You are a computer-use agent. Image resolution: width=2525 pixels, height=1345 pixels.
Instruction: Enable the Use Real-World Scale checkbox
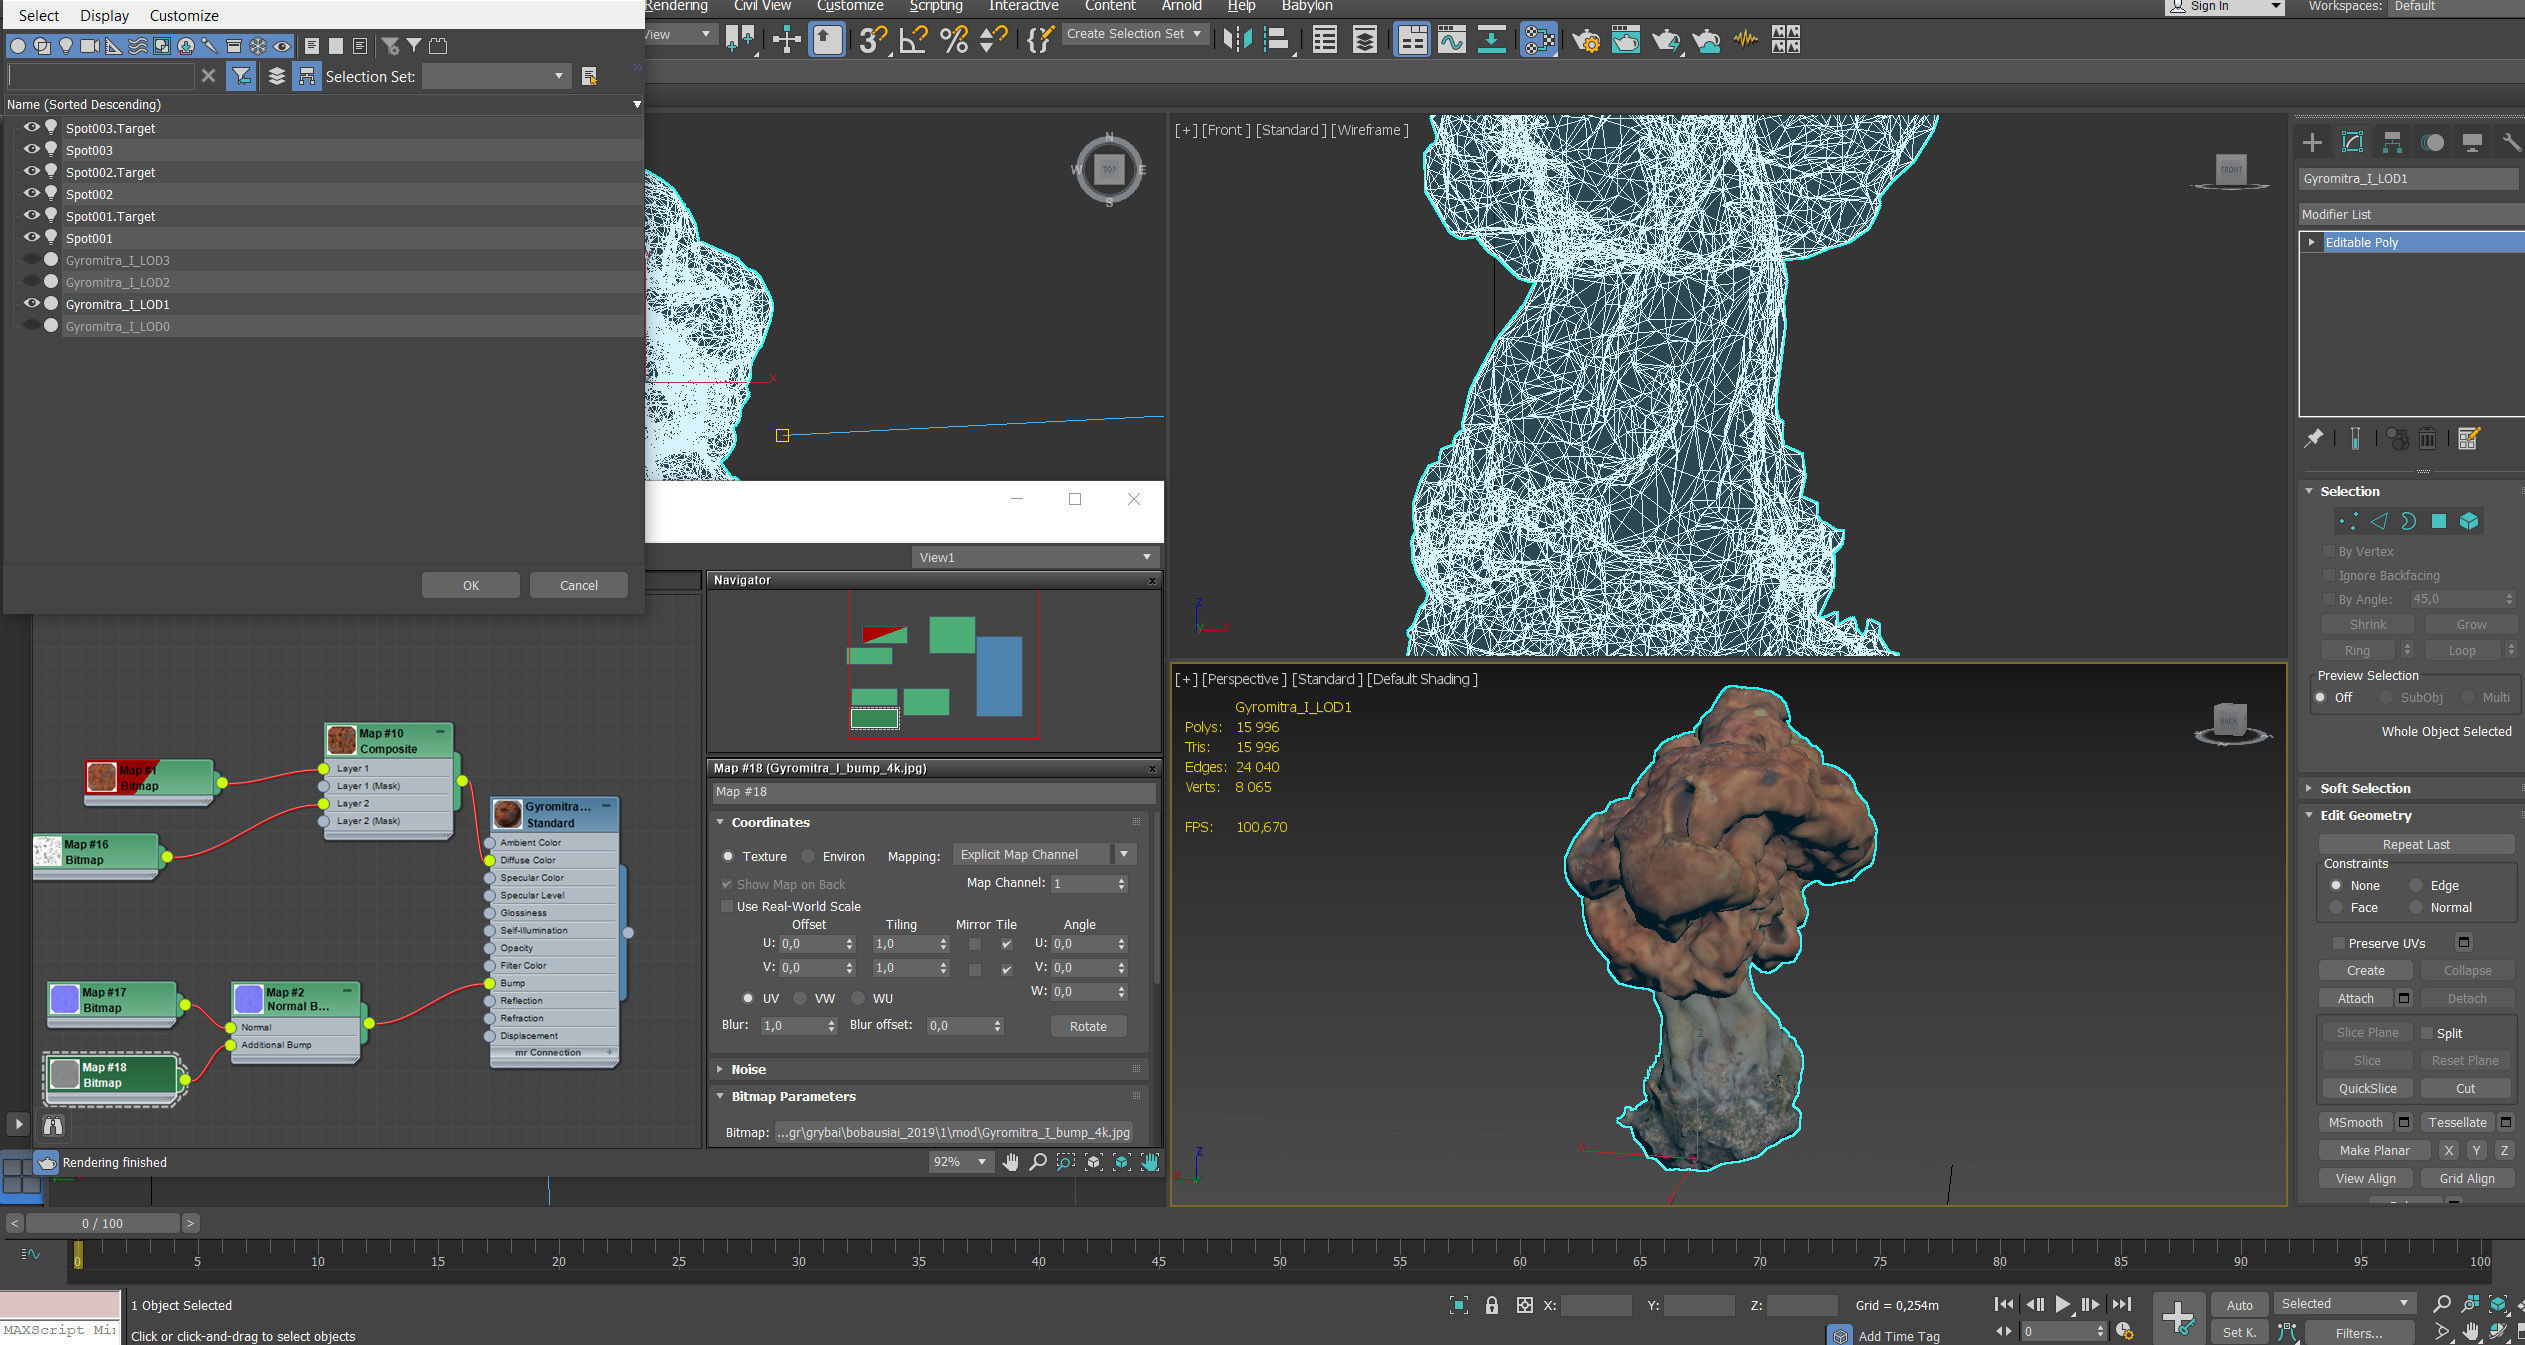tap(727, 906)
